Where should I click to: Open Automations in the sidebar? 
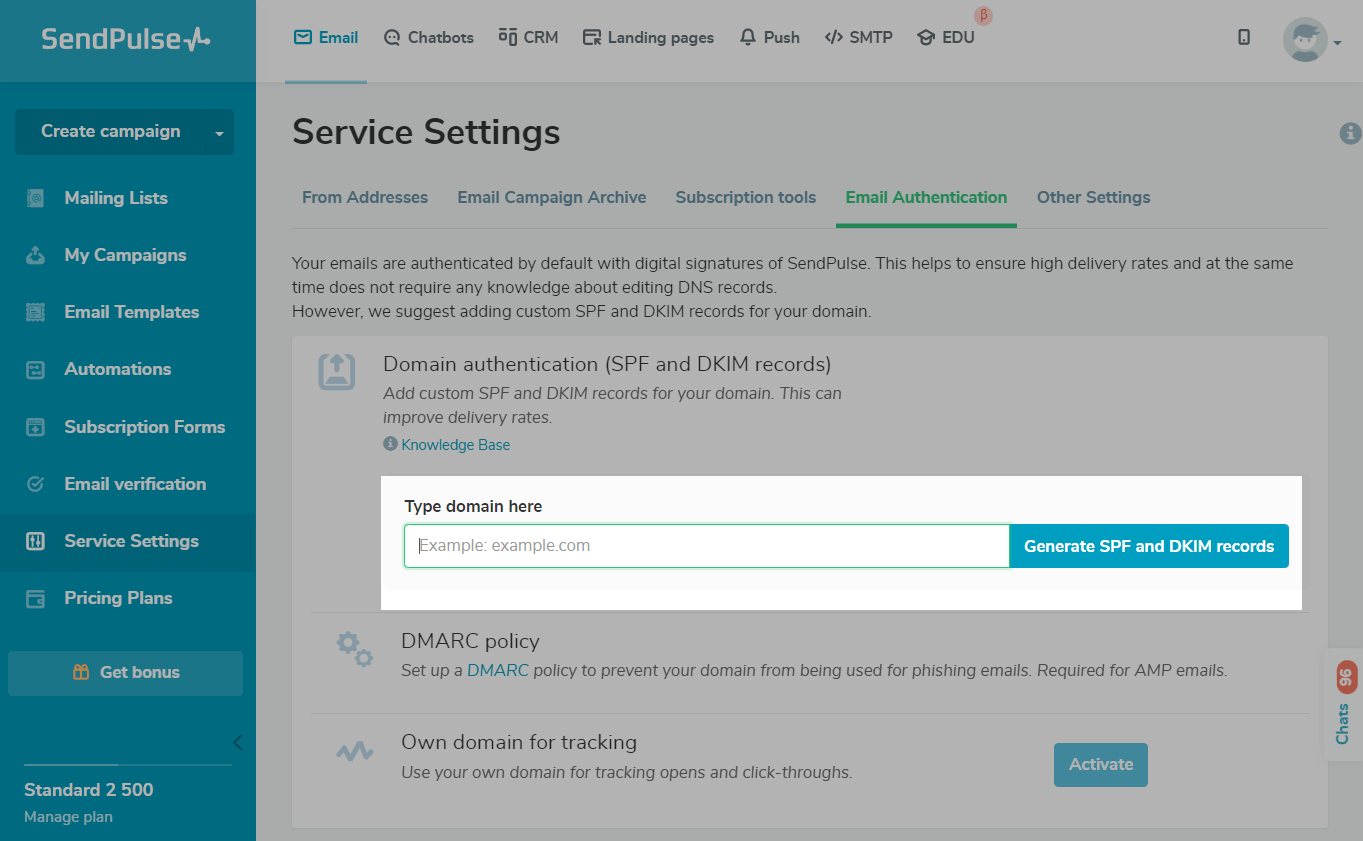(117, 369)
